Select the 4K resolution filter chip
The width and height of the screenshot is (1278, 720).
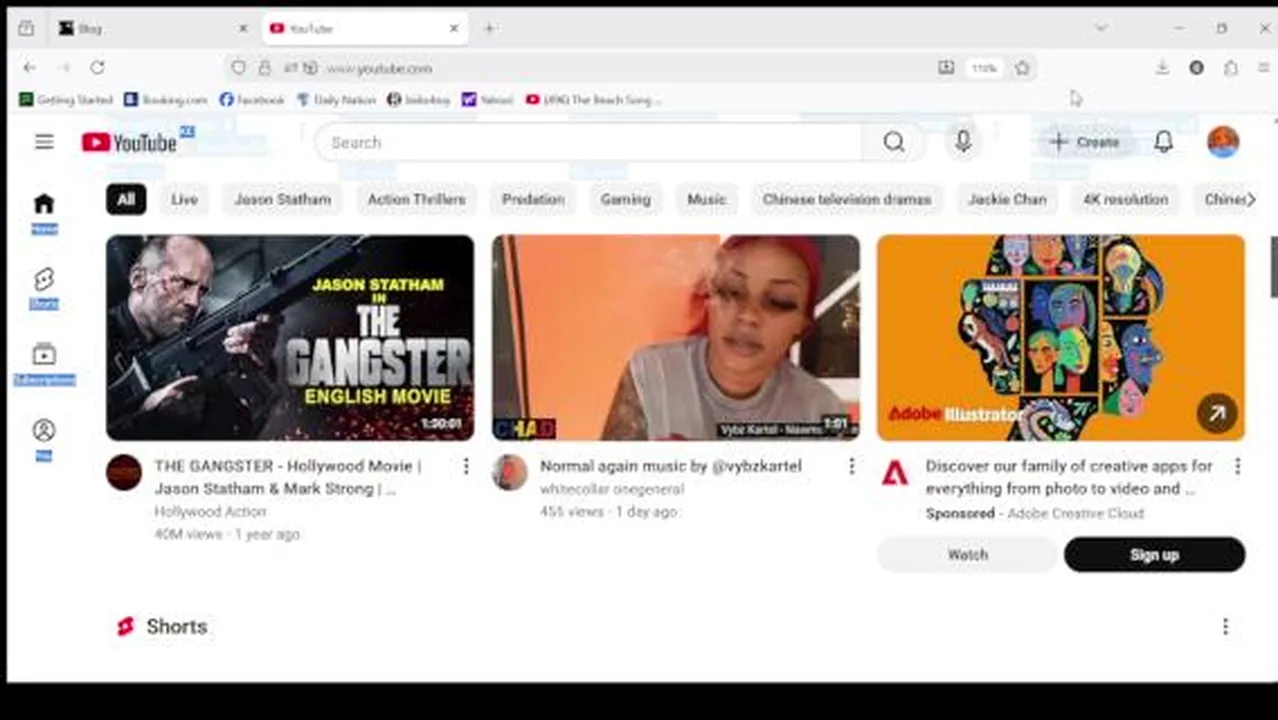click(1125, 199)
